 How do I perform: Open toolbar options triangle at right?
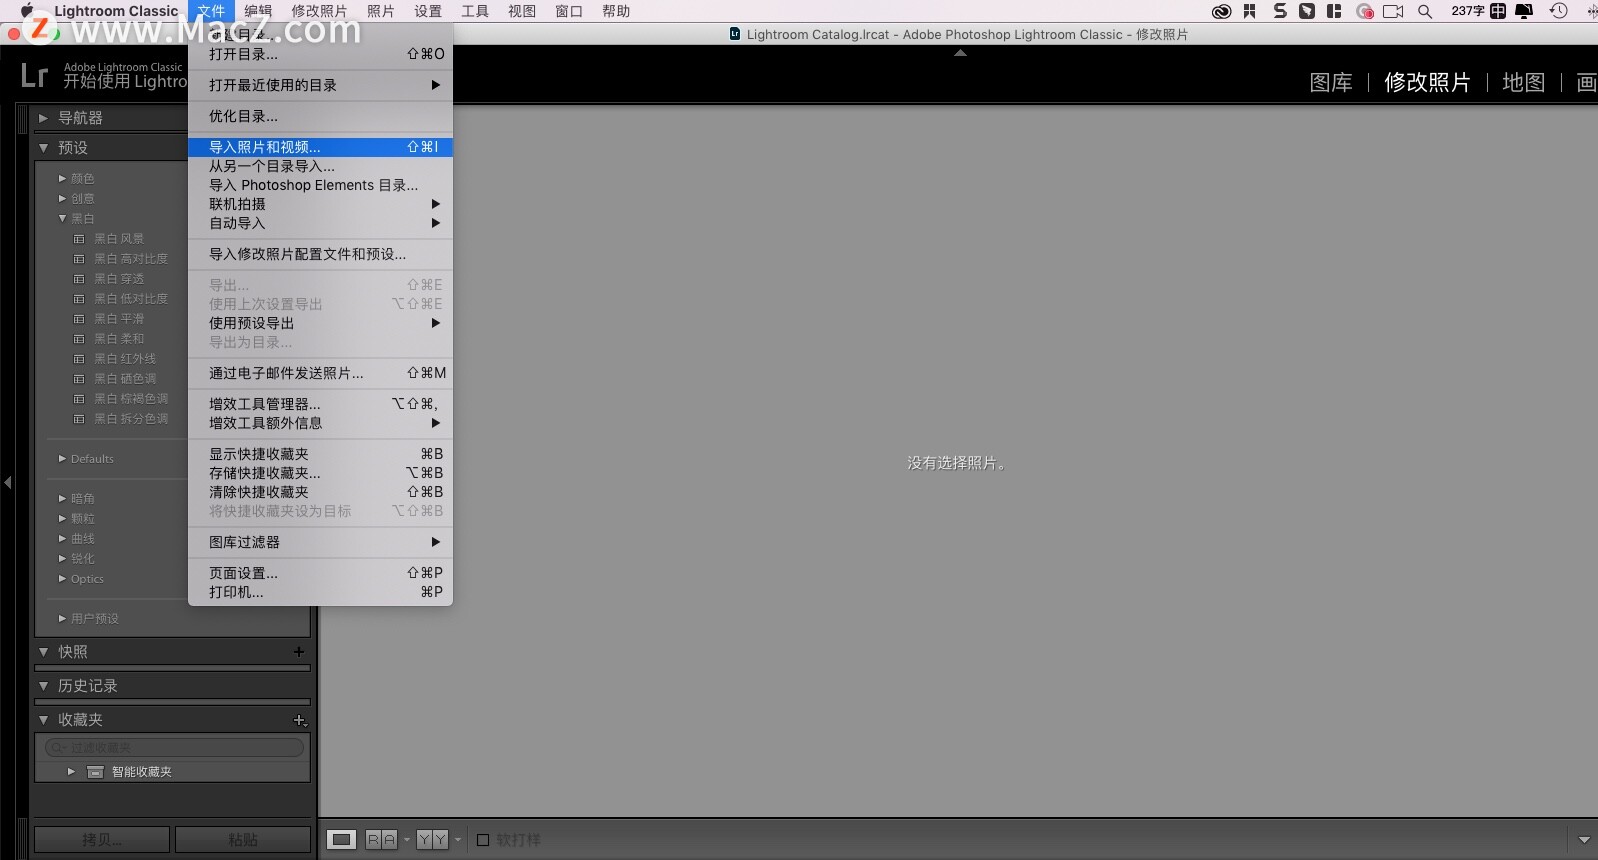point(1584,840)
